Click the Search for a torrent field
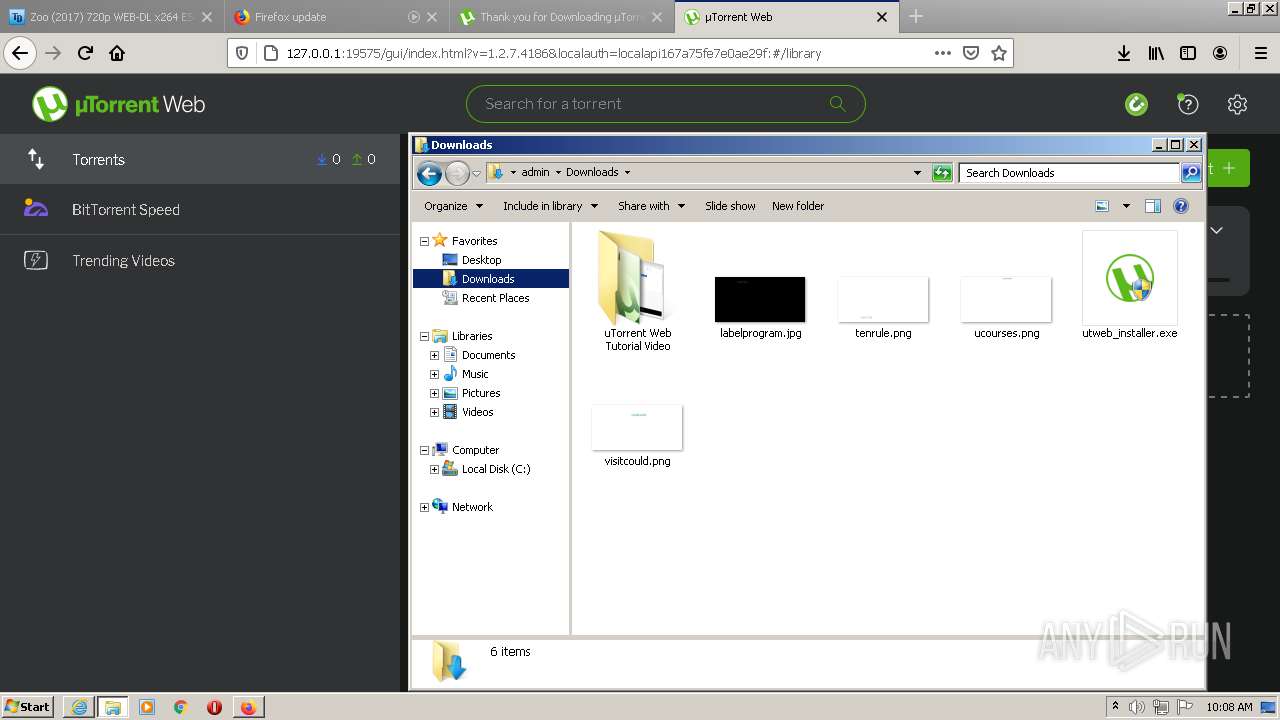1280x720 pixels. pyautogui.click(x=665, y=104)
